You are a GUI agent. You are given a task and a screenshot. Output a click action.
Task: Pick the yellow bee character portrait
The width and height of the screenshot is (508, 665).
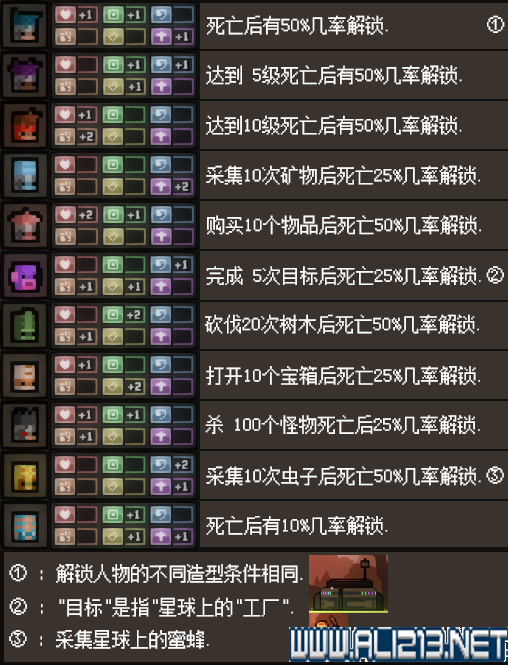pyautogui.click(x=25, y=476)
